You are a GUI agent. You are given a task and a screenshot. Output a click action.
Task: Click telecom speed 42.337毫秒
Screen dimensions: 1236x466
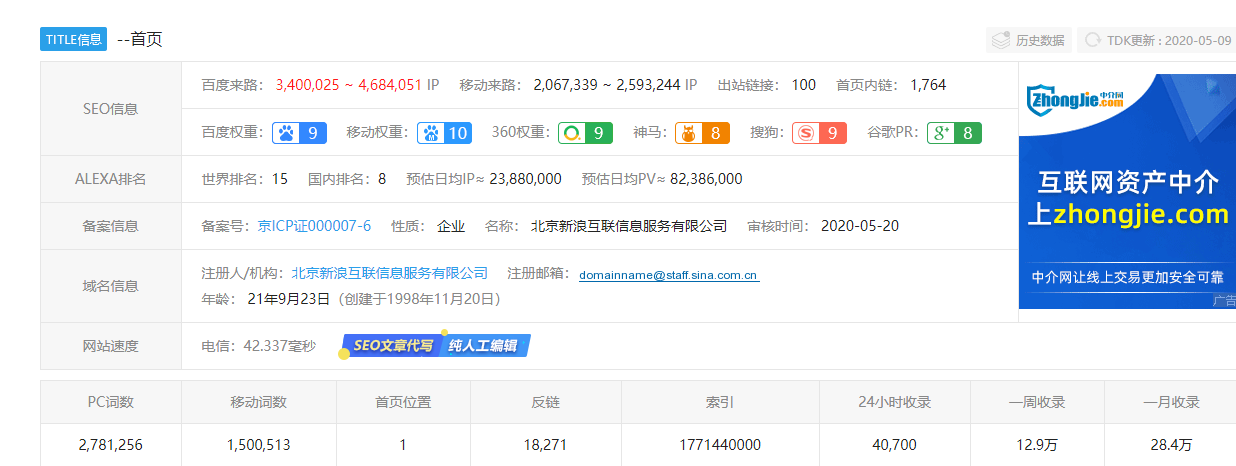click(280, 346)
